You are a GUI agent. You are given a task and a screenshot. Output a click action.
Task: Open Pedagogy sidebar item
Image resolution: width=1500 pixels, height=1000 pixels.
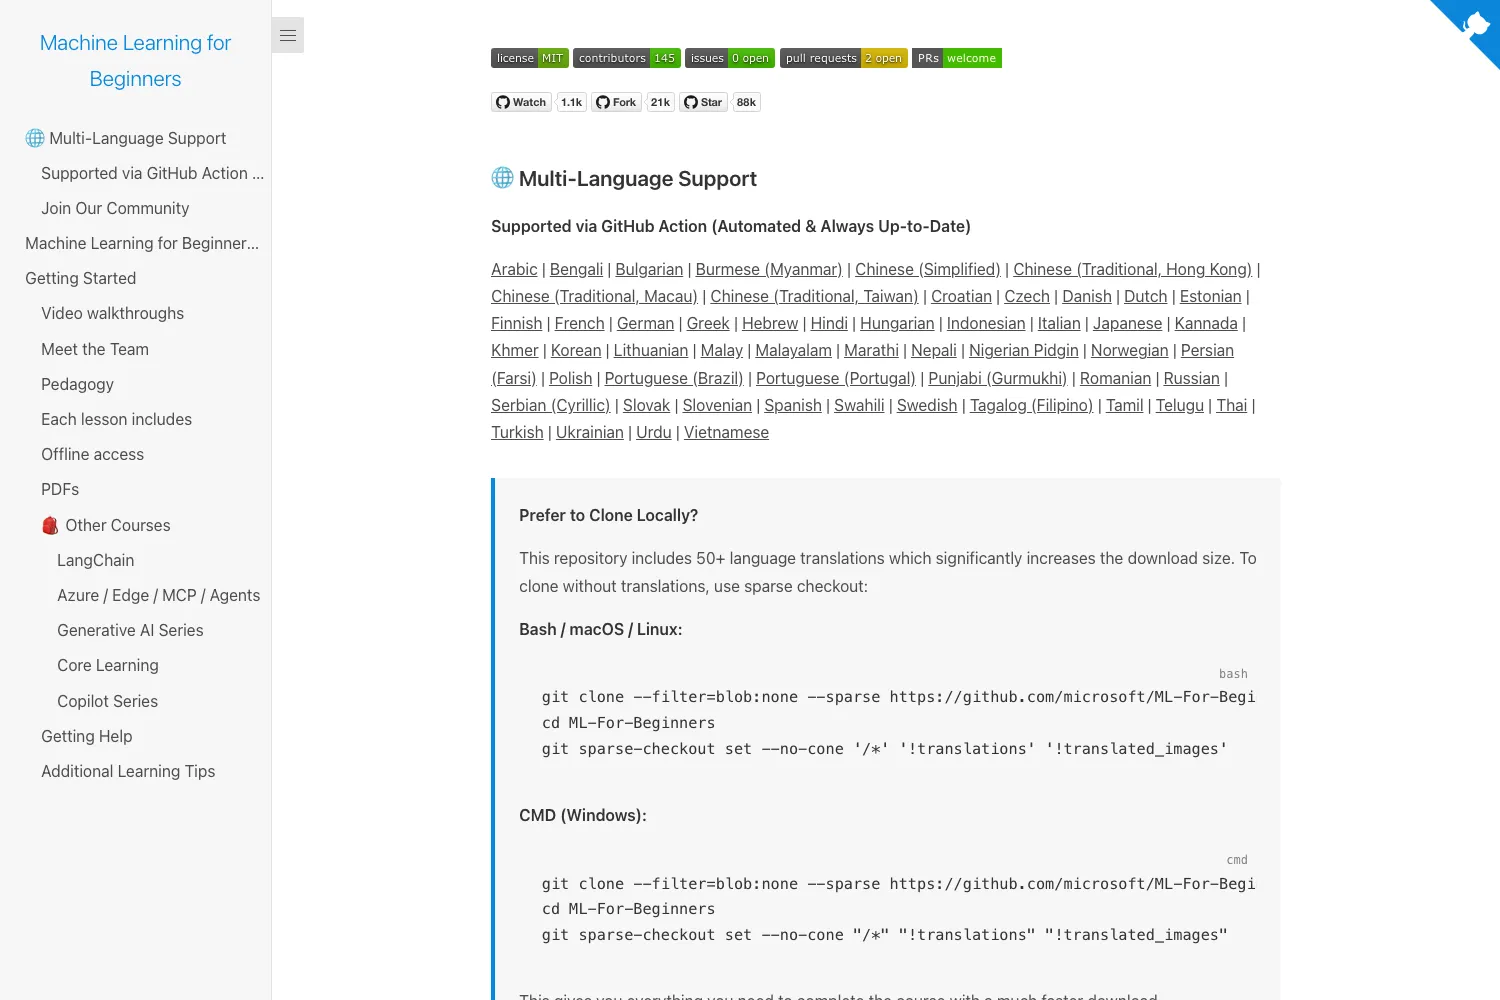[x=77, y=384]
